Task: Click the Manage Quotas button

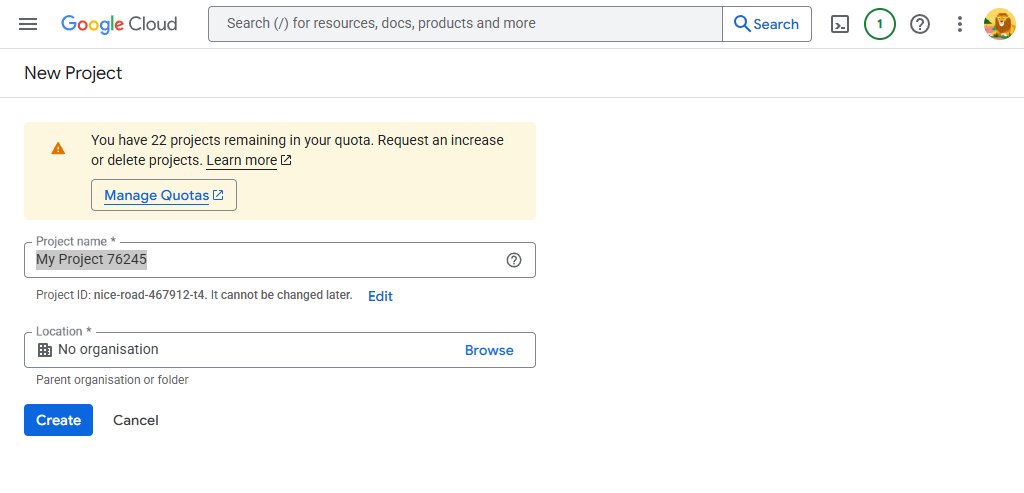Action: (164, 195)
